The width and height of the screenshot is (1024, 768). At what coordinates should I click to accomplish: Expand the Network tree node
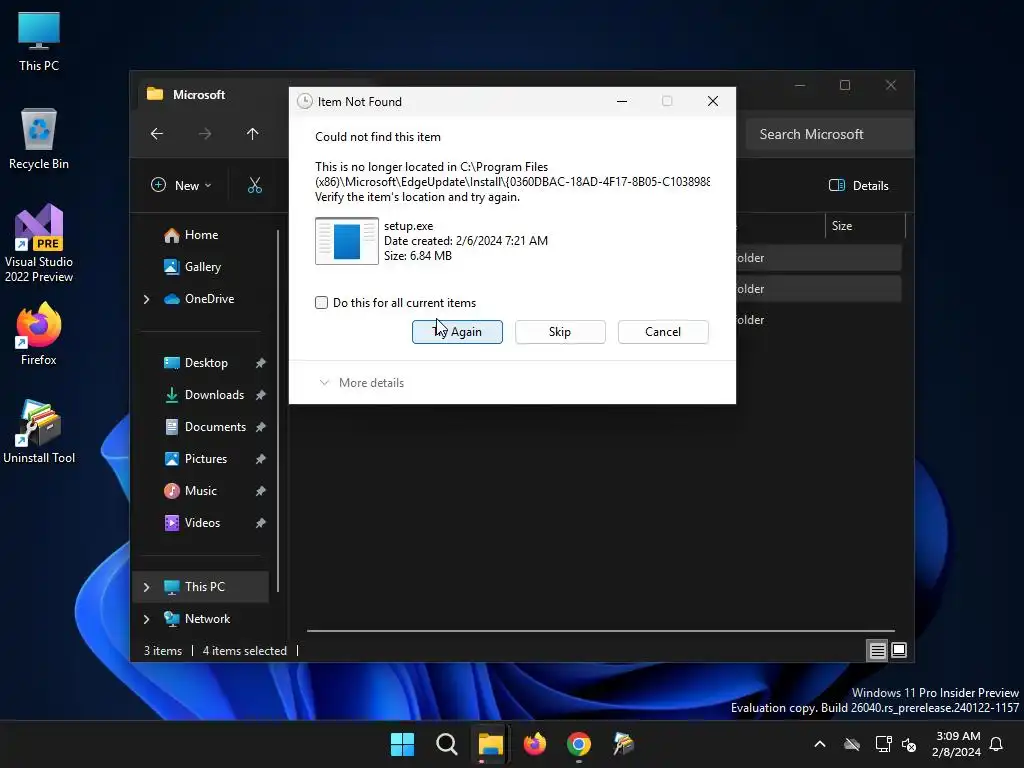point(146,619)
